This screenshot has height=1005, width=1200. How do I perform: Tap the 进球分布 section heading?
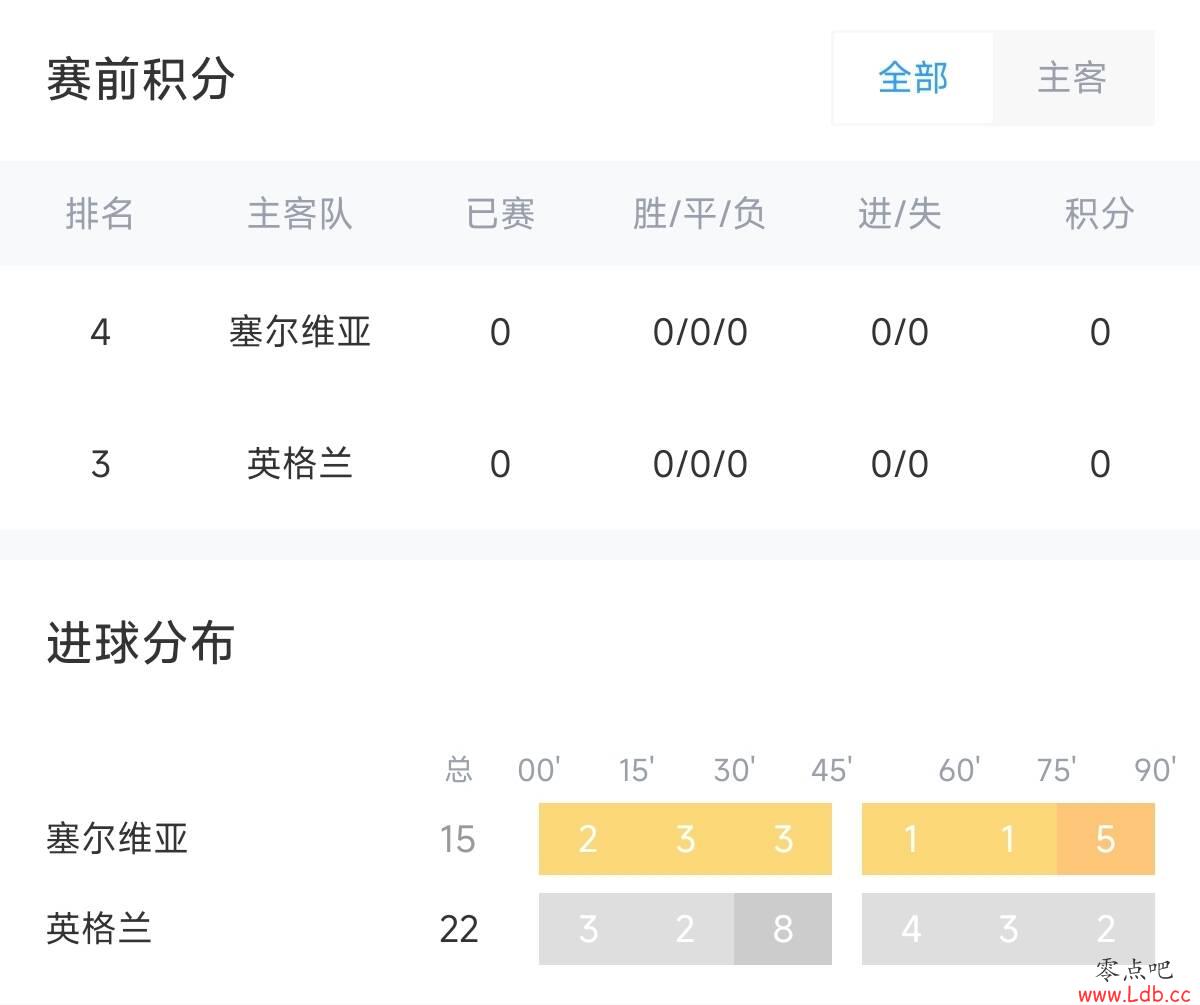click(x=141, y=643)
